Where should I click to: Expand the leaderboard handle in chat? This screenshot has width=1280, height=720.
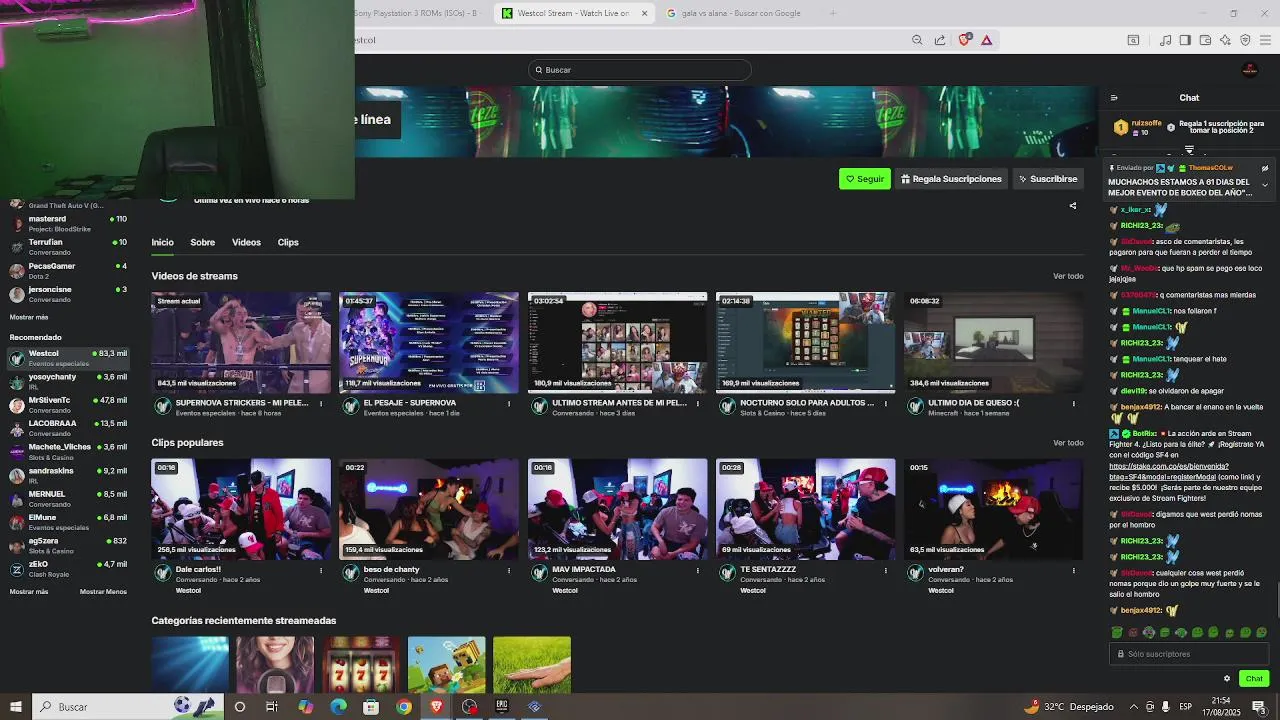coord(1189,150)
